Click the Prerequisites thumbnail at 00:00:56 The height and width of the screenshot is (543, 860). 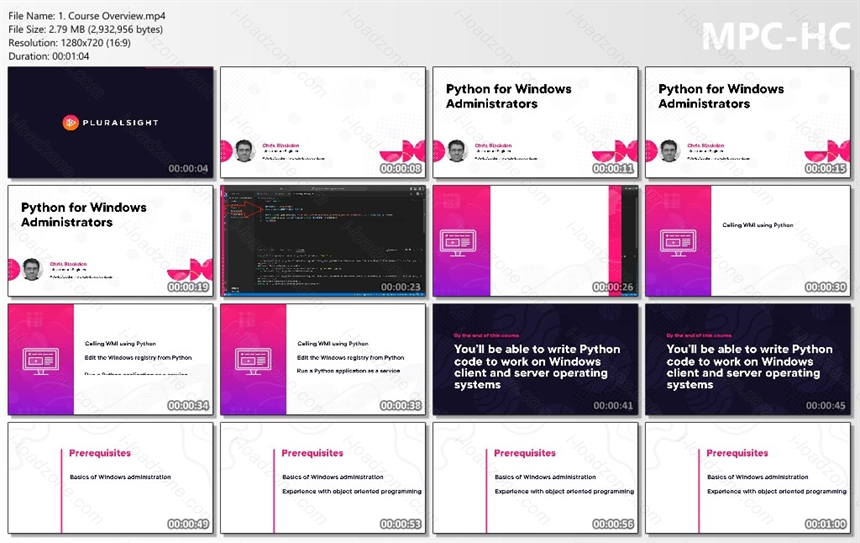tap(535, 478)
